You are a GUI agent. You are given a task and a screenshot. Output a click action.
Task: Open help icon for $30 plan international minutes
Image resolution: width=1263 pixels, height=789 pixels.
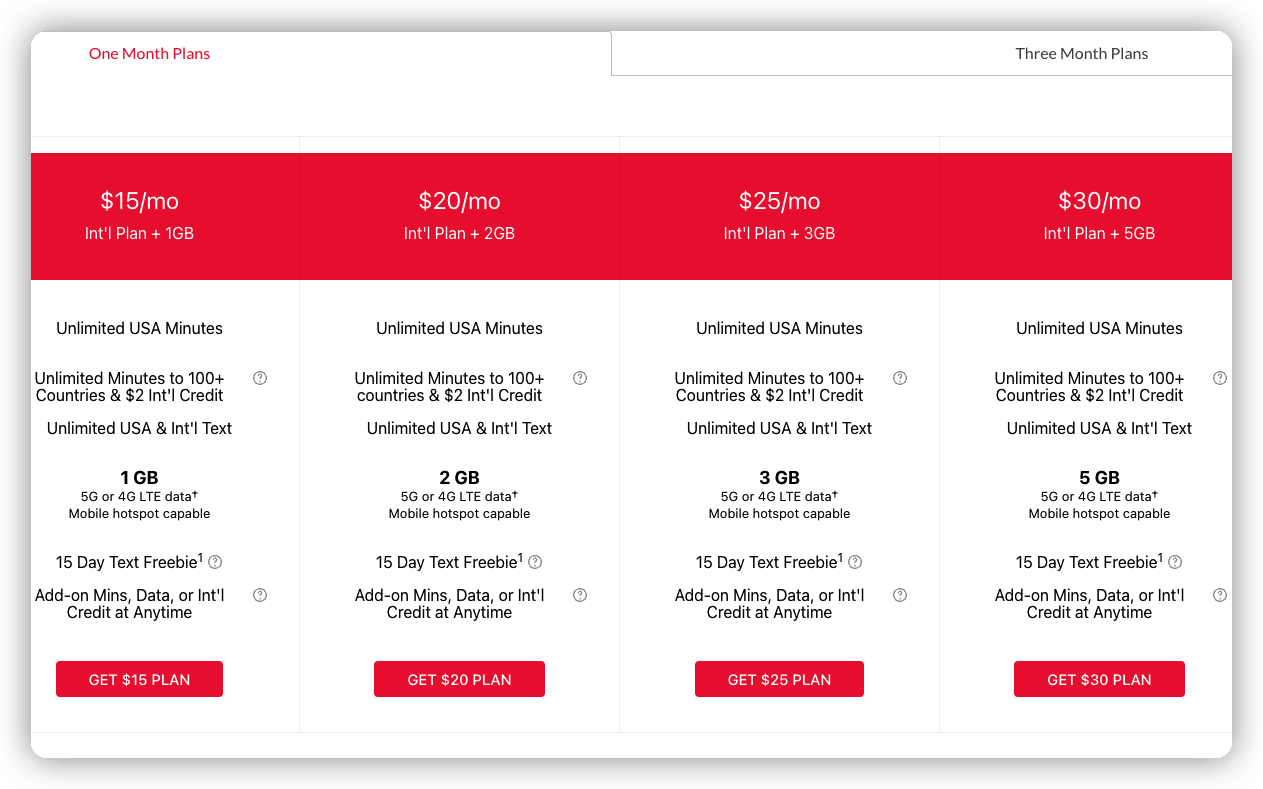click(1220, 378)
